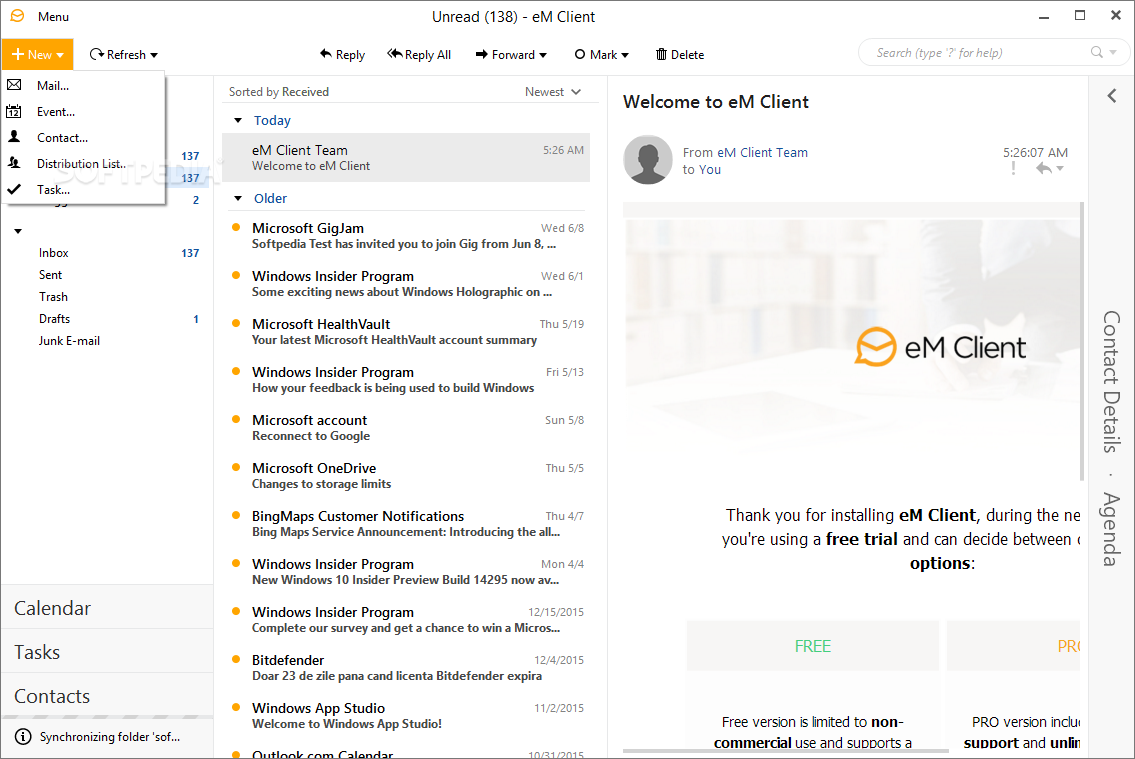Toggle unread dot for Build 14295 message
Viewport: 1135px width, 759px height.
pyautogui.click(x=236, y=563)
